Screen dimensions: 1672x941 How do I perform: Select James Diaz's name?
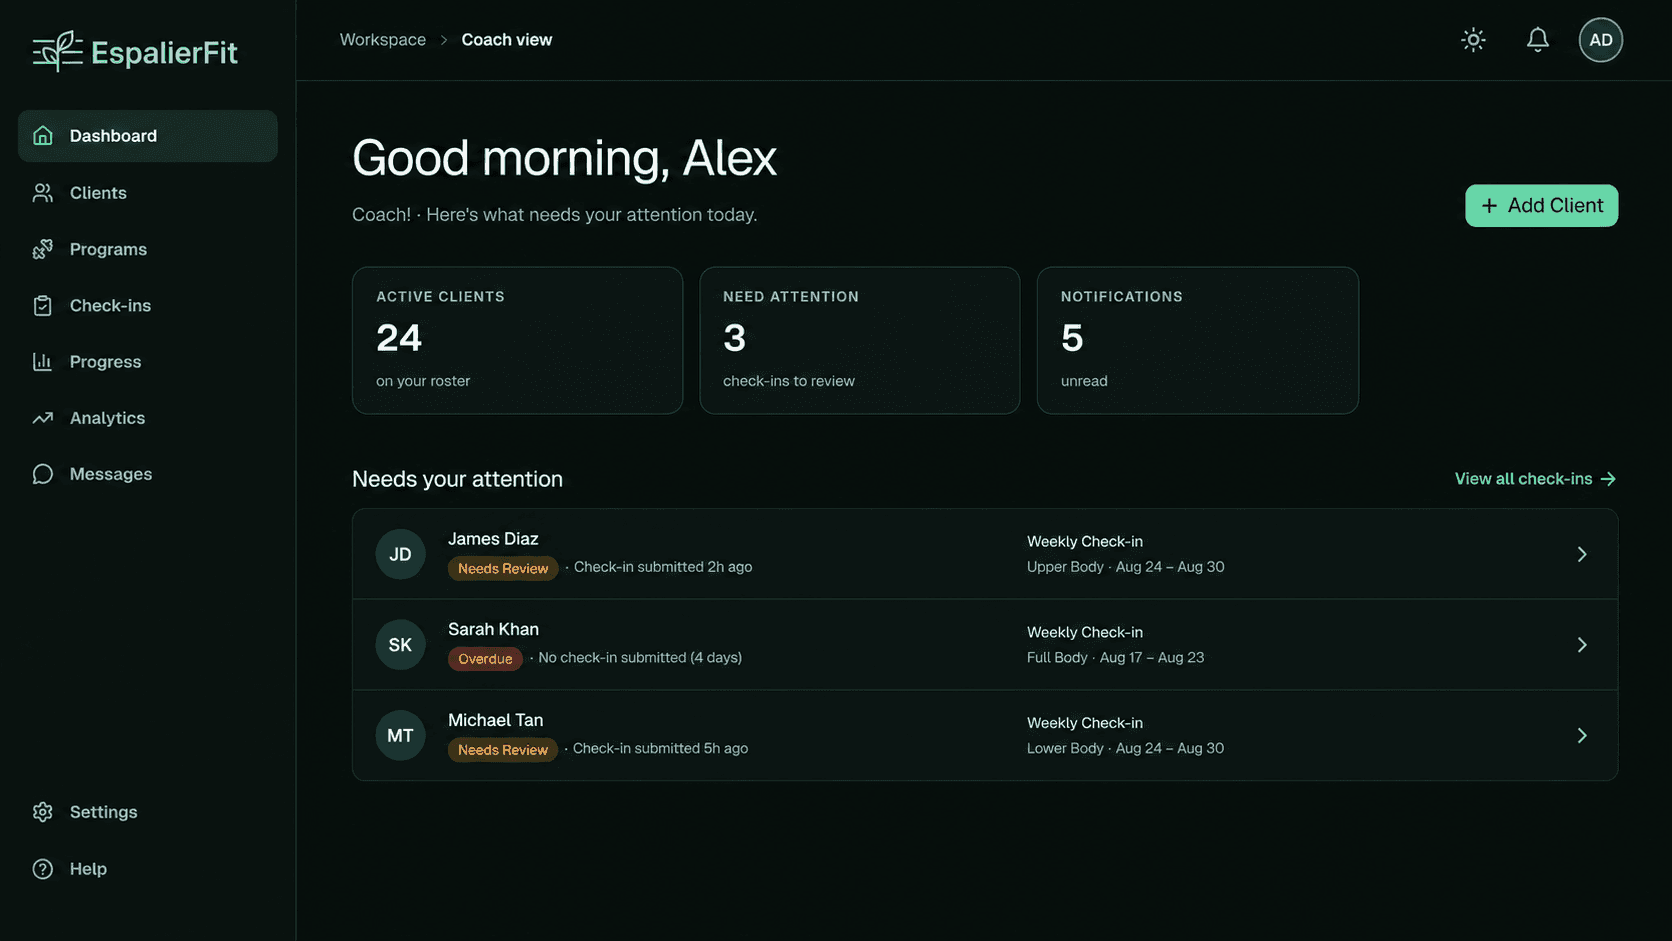pyautogui.click(x=493, y=539)
